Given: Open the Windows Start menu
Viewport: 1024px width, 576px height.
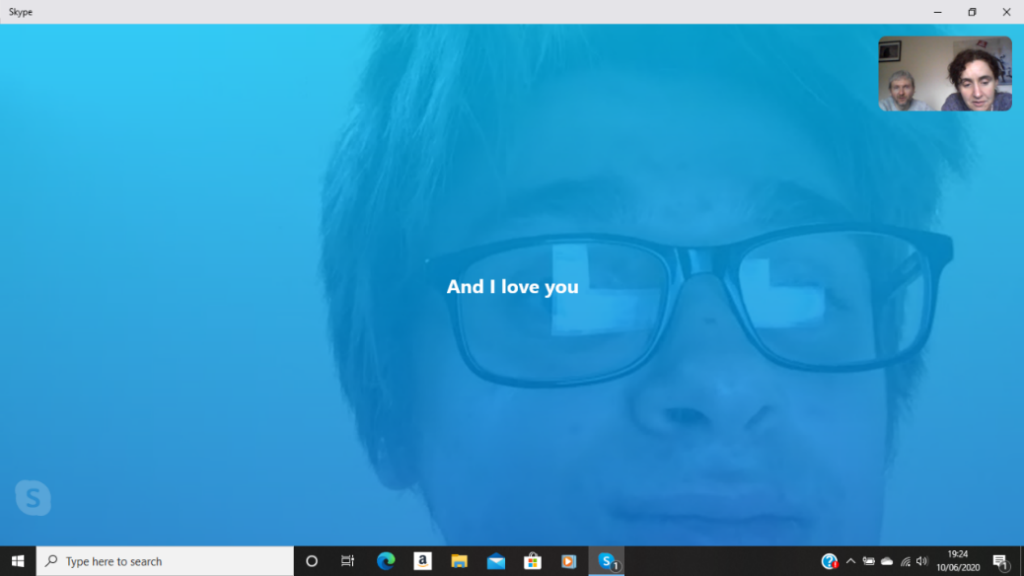Looking at the screenshot, I should point(17,561).
